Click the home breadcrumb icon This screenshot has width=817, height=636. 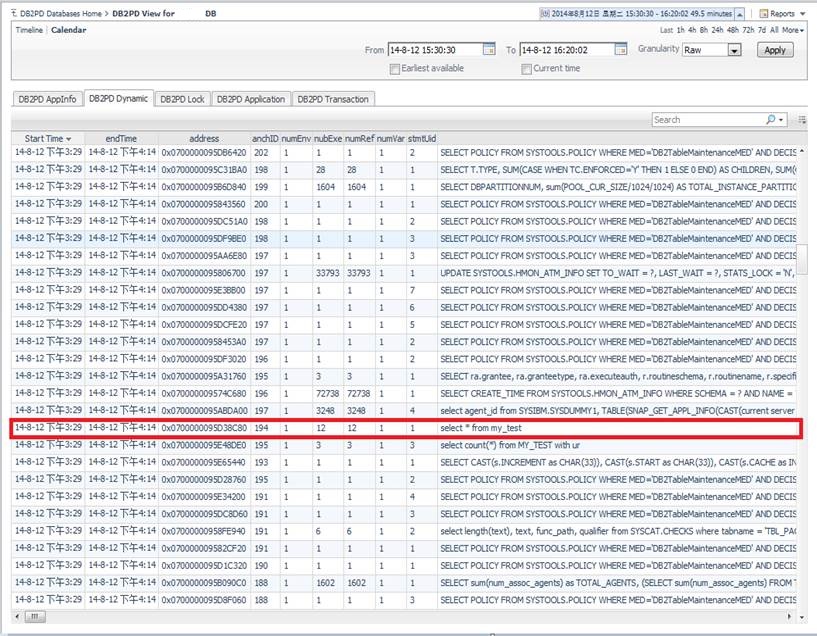[12, 14]
